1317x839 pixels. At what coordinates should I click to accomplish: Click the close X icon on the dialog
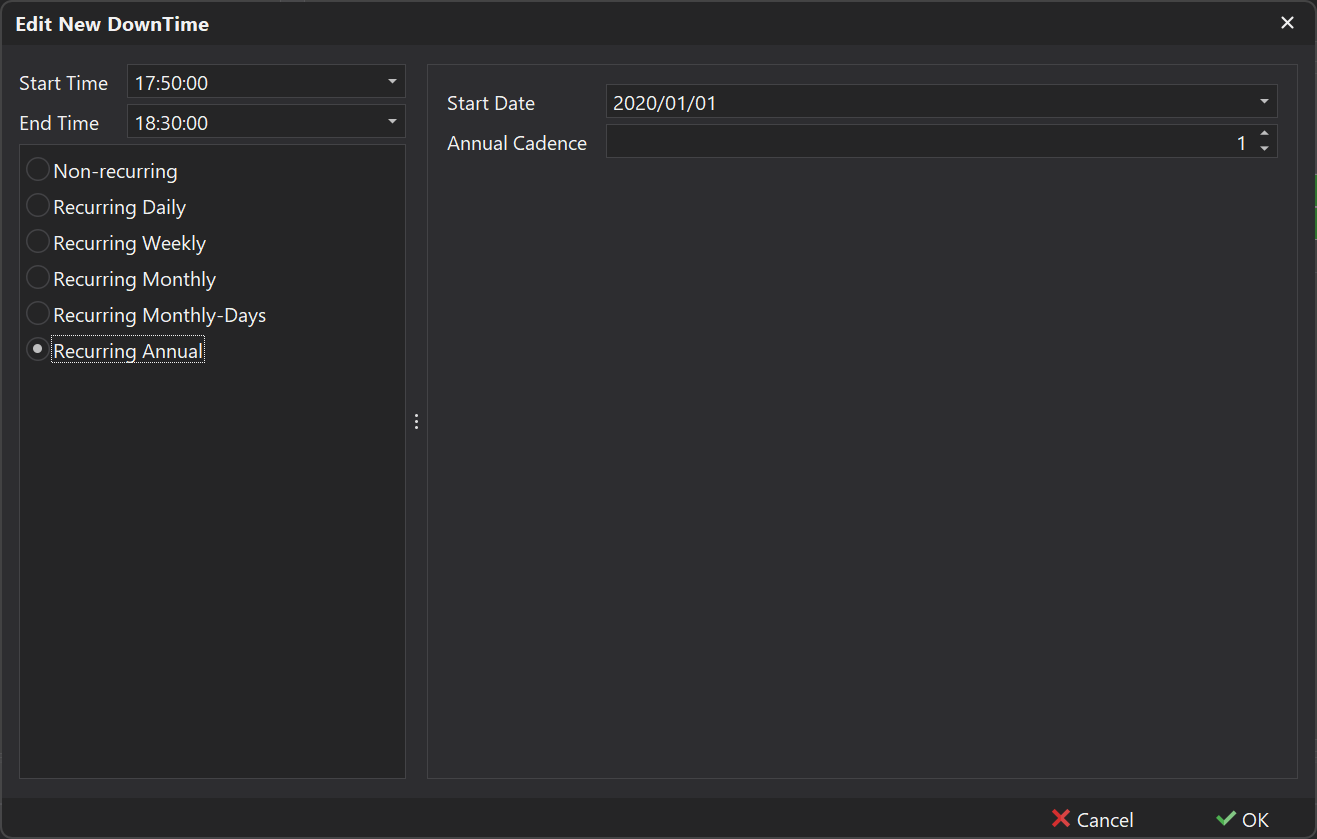pyautogui.click(x=1287, y=22)
